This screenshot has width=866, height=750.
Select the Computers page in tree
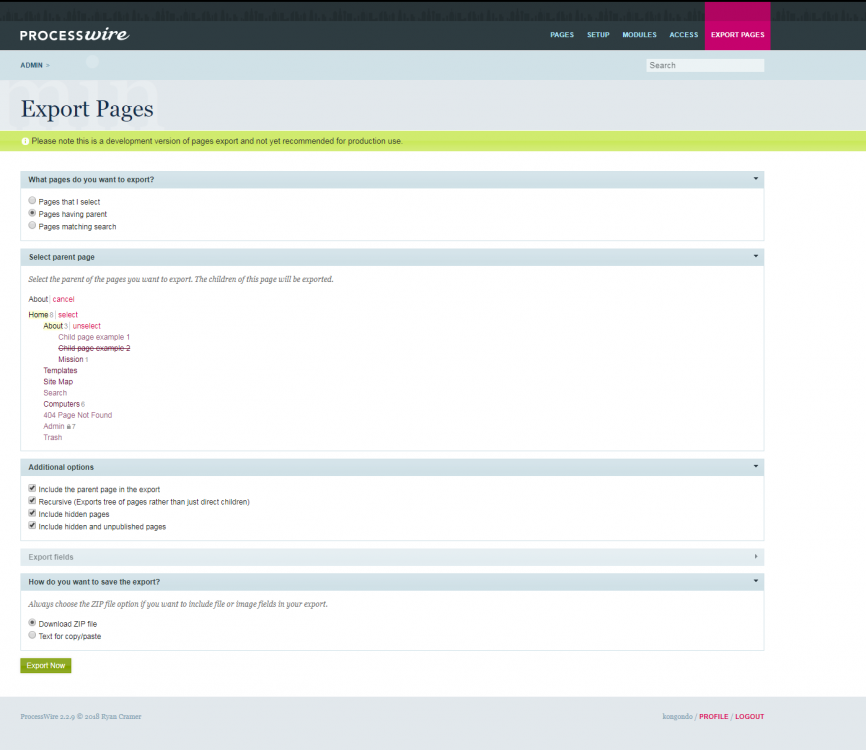pyautogui.click(x=61, y=404)
